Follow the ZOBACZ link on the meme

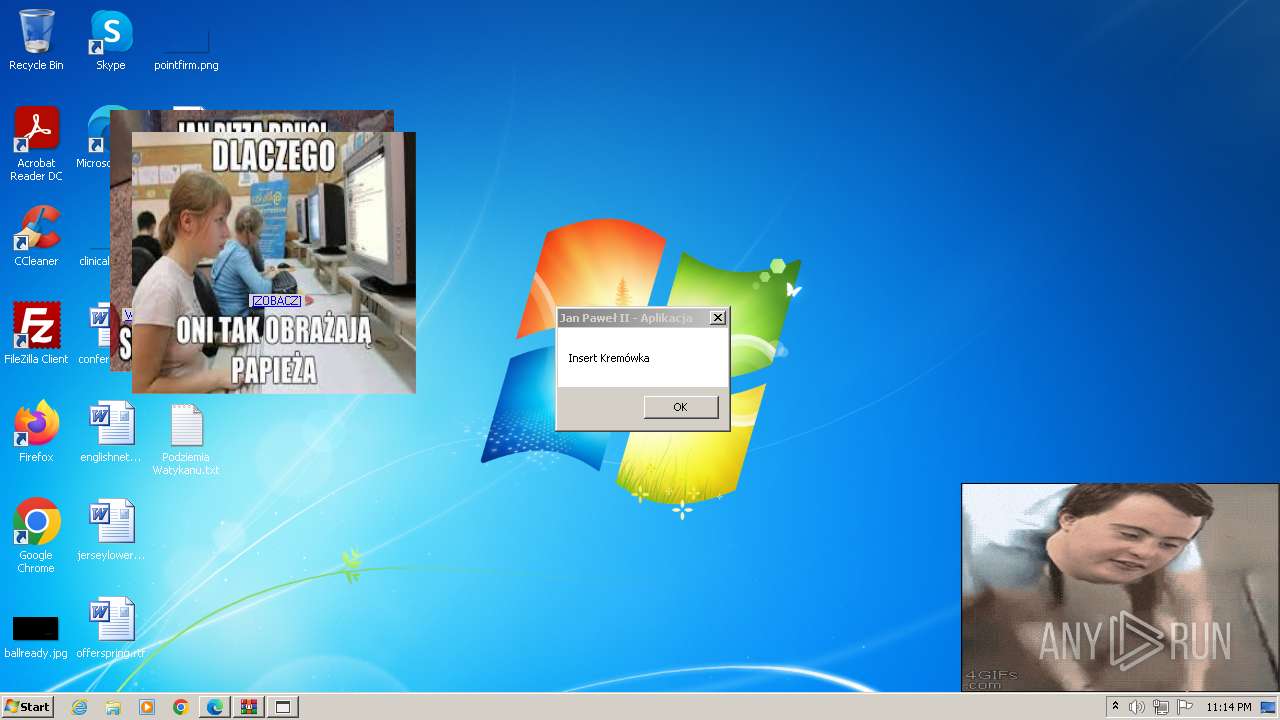(x=276, y=301)
